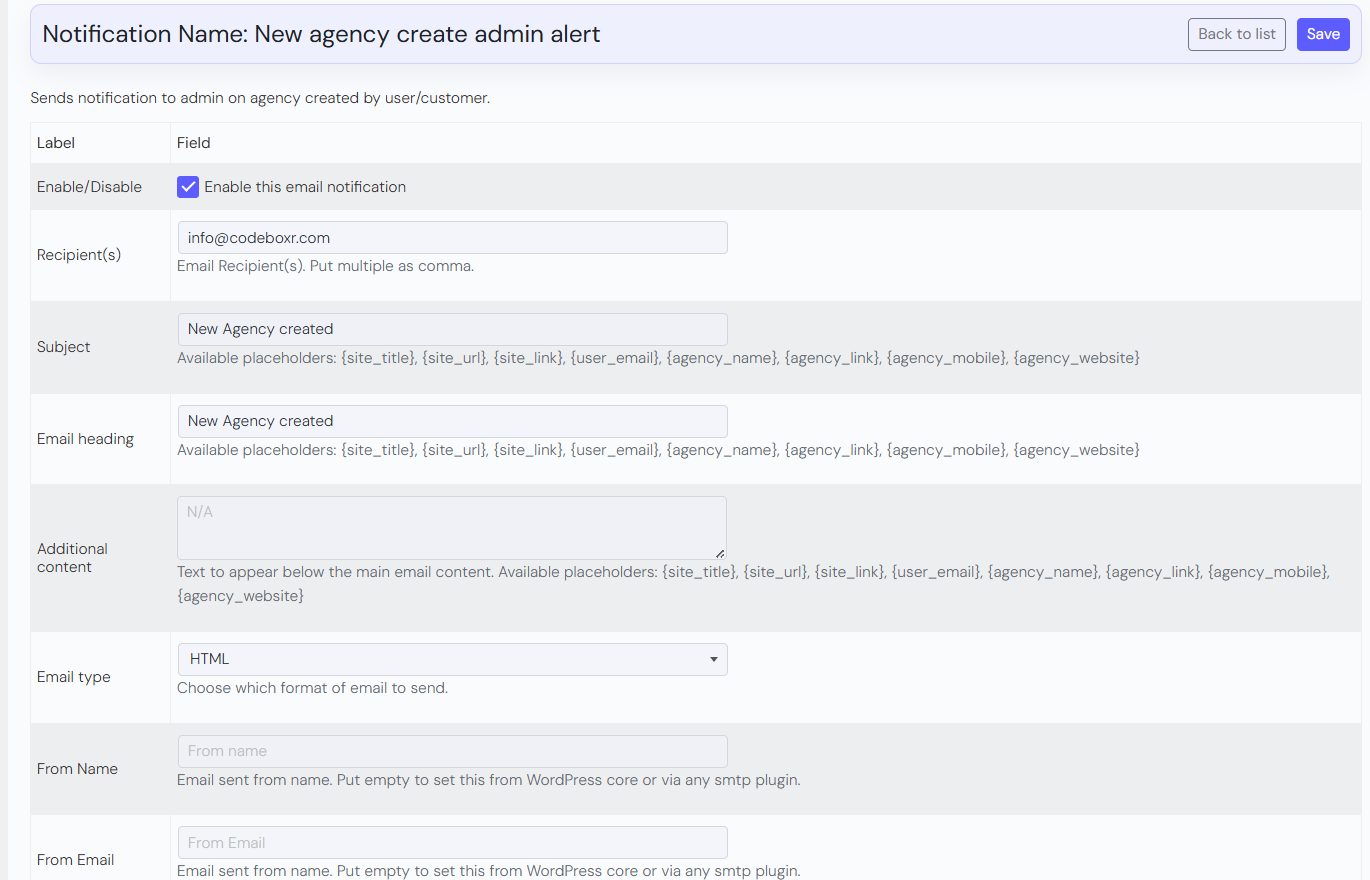Image resolution: width=1370 pixels, height=880 pixels.
Task: Go back via Back to list button
Action: 1236,34
